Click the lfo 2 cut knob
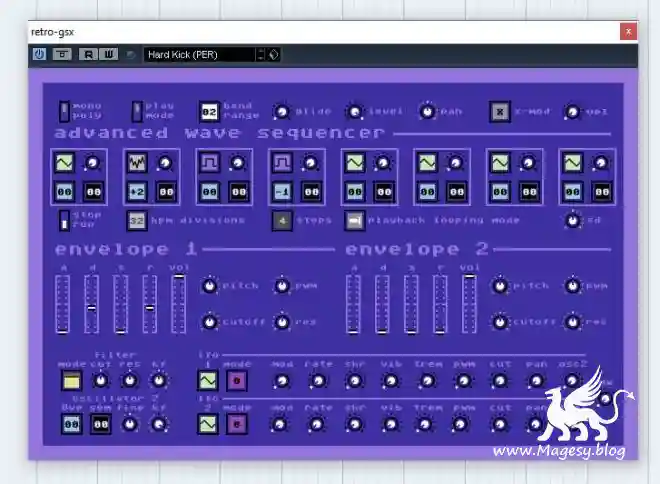Image resolution: width=660 pixels, height=484 pixels. (x=500, y=424)
